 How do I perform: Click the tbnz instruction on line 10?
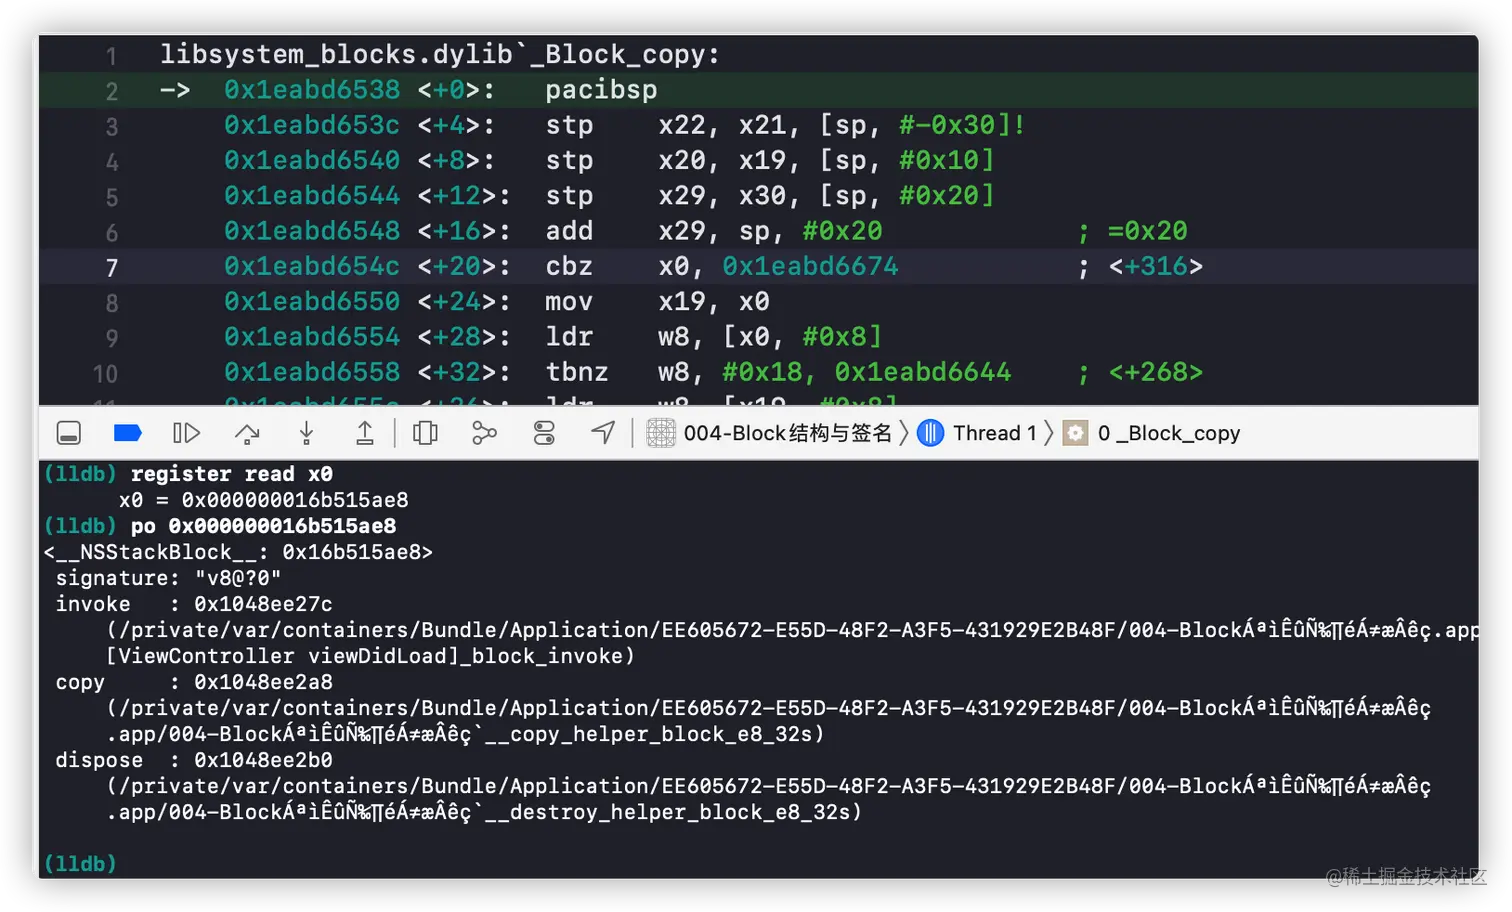[x=577, y=372]
